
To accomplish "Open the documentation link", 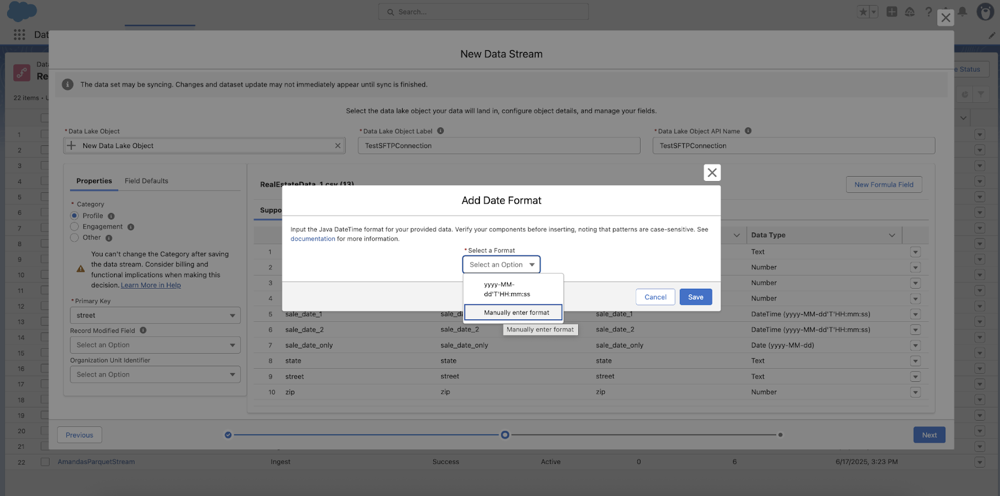I will tap(312, 239).
